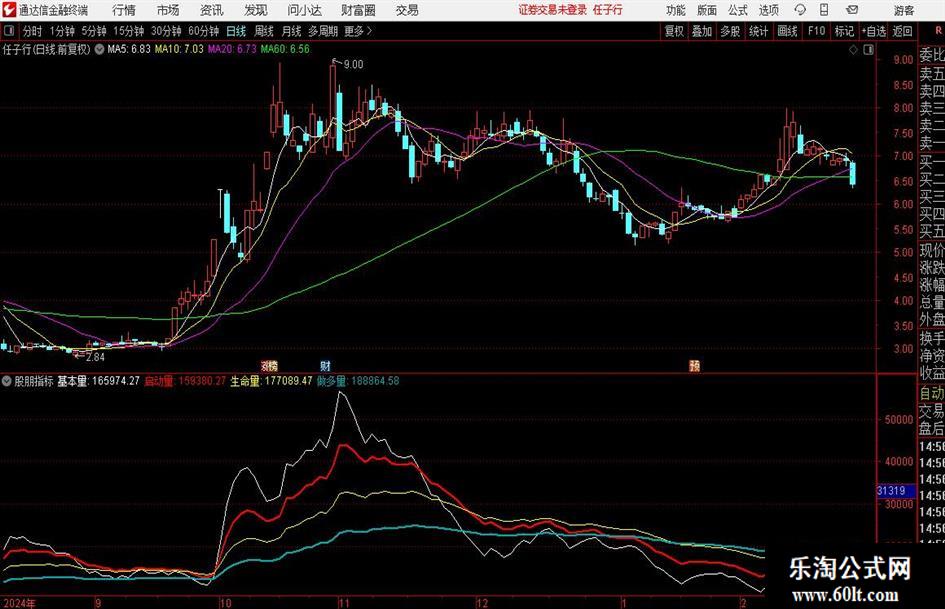This screenshot has height=609, width=945.
Task: Toggle the sidebar panel icon at toolbar left
Action: pos(9,31)
